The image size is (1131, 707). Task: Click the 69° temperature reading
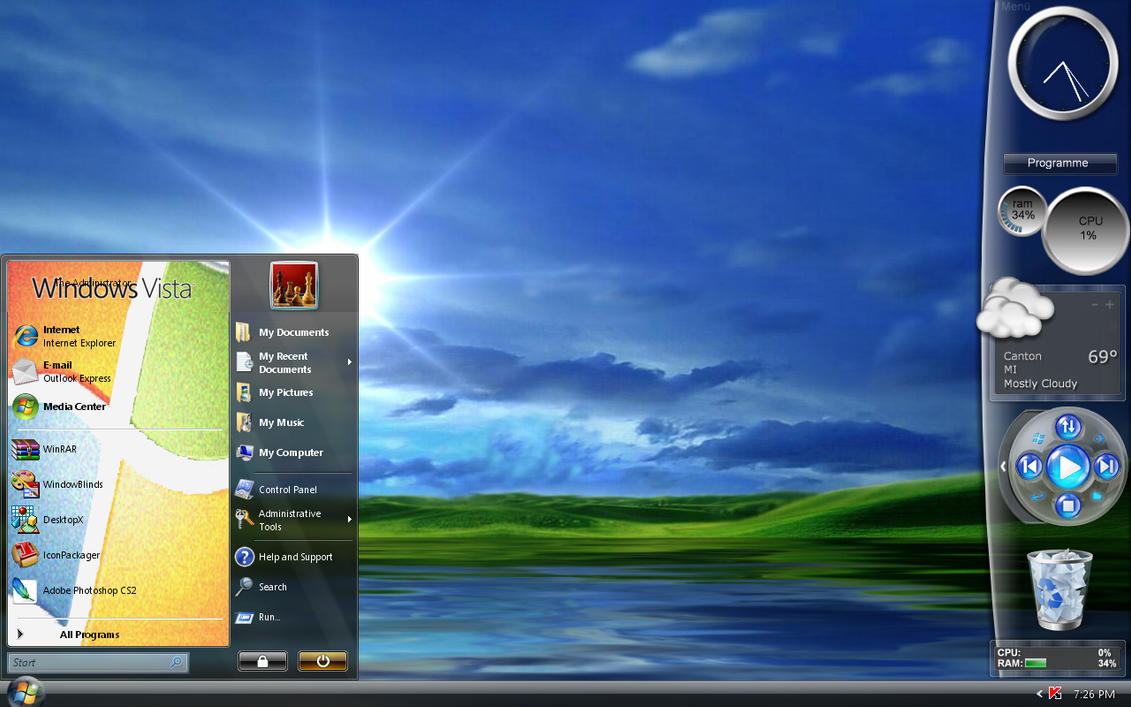click(1102, 356)
